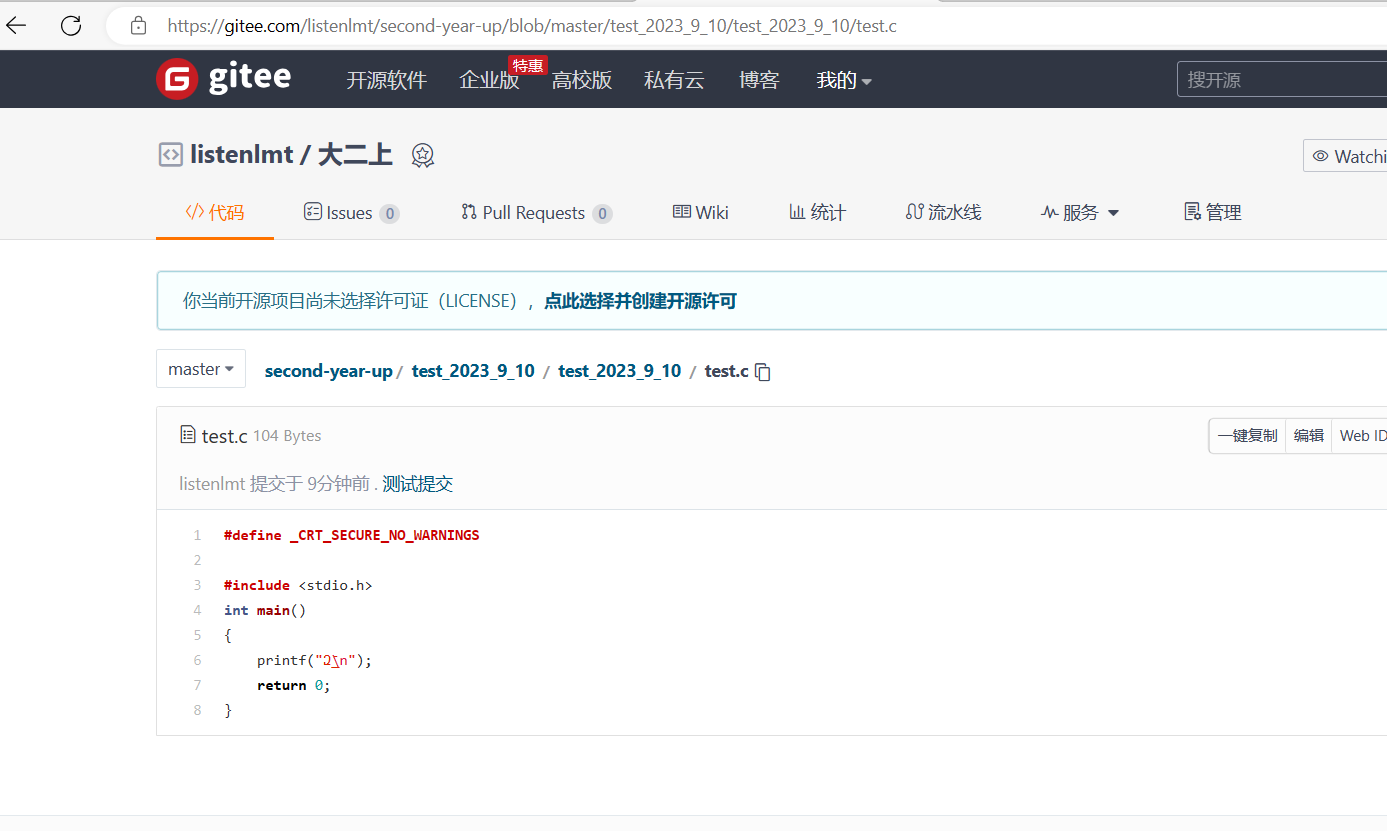Open the 流水线 tab
1387x831 pixels.
pos(943,212)
